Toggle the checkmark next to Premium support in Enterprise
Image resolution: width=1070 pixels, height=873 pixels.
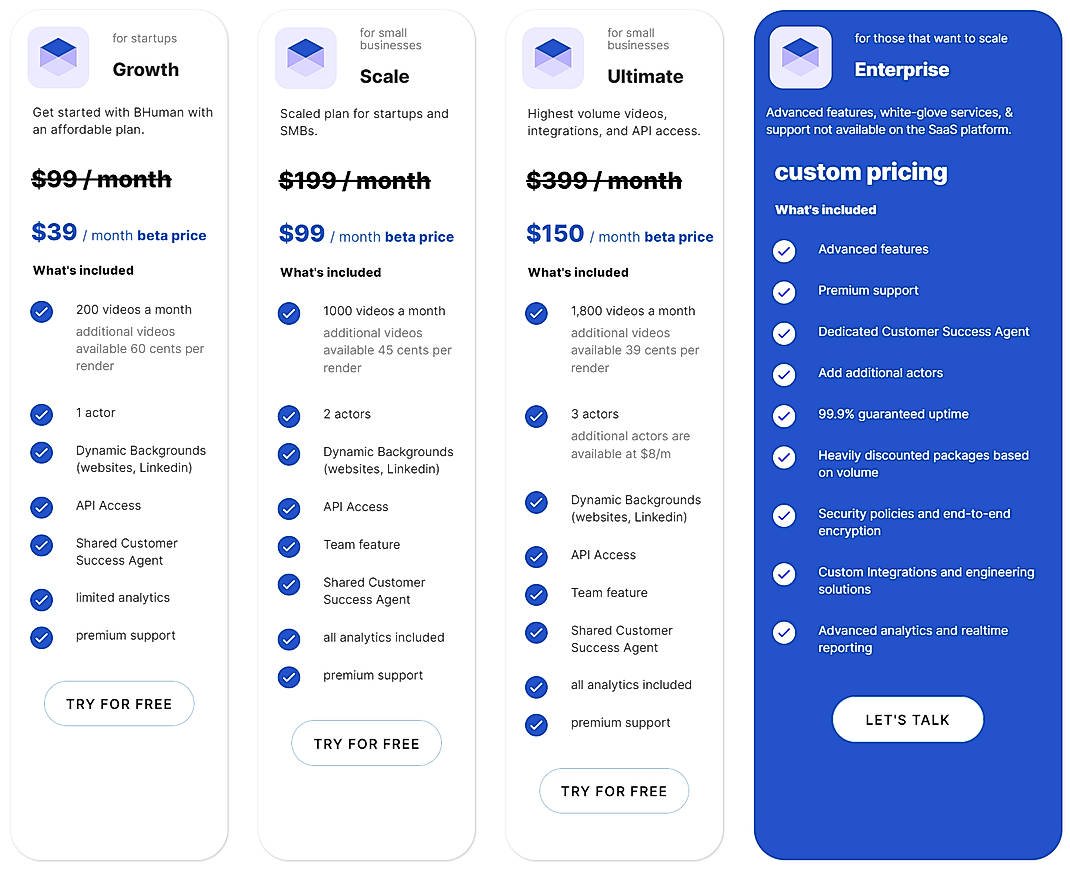[x=784, y=293]
